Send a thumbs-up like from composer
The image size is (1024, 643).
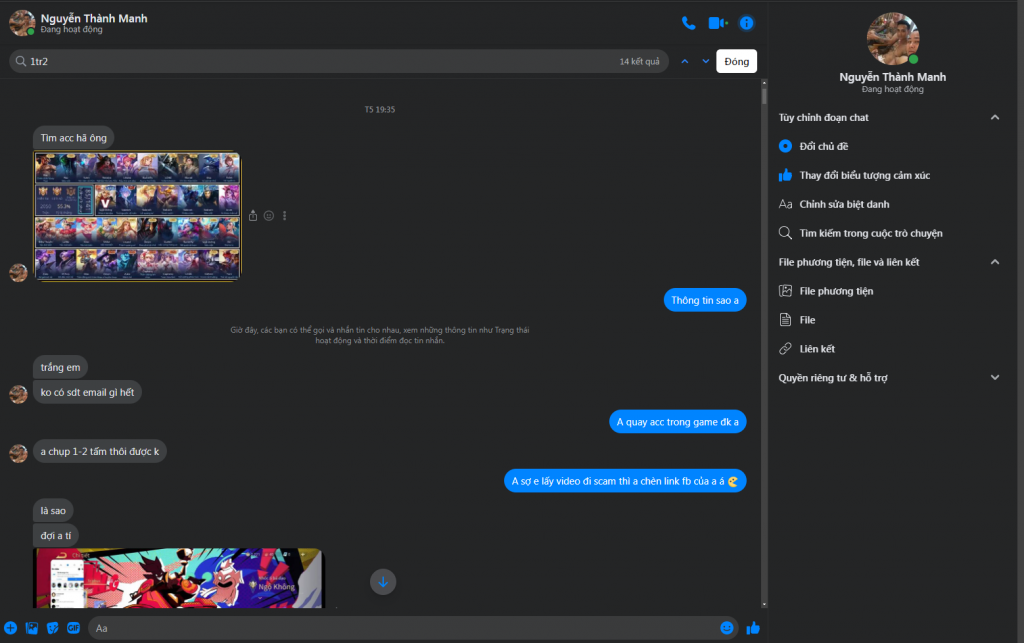[x=753, y=628]
